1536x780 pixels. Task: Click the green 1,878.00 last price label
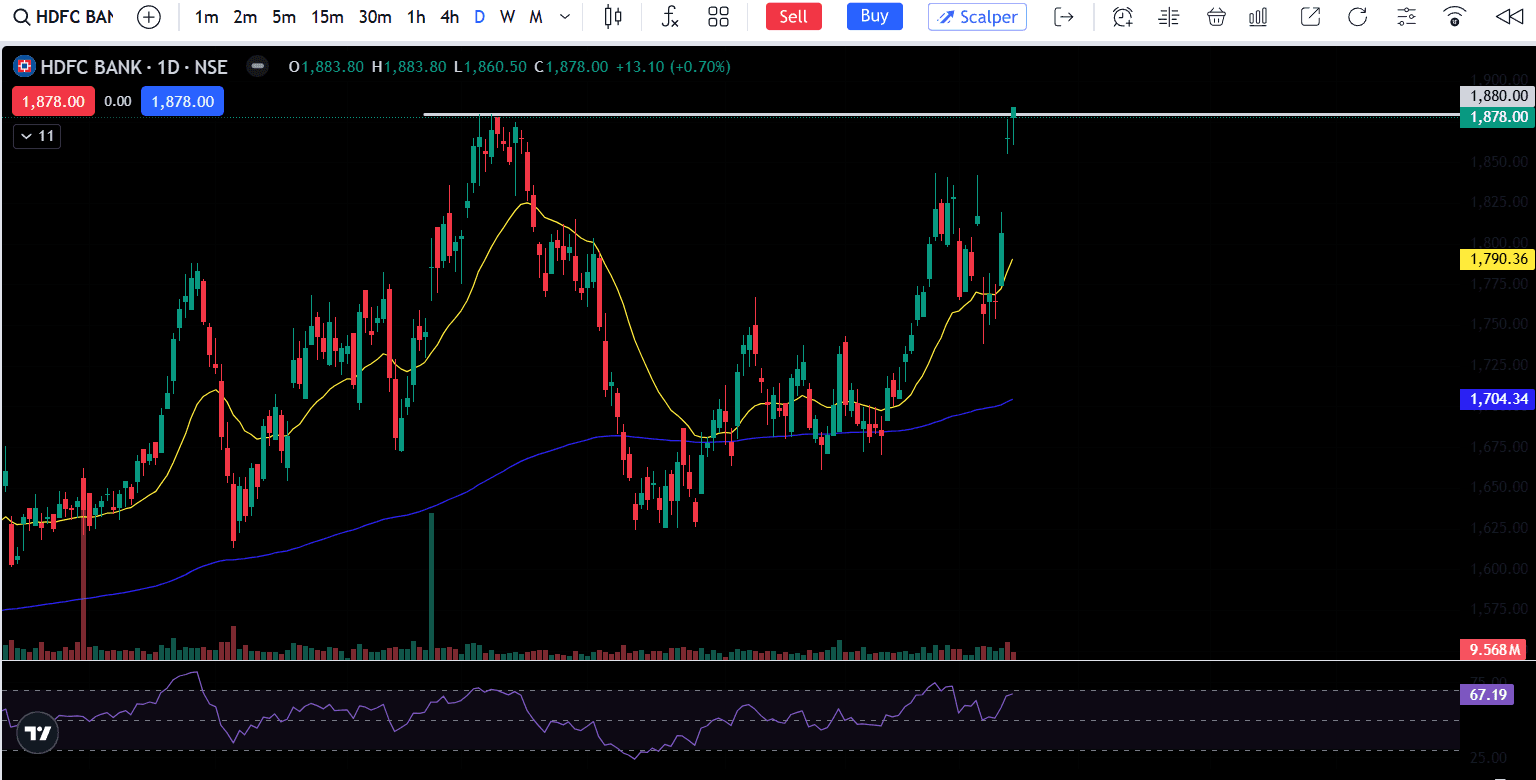[1497, 117]
